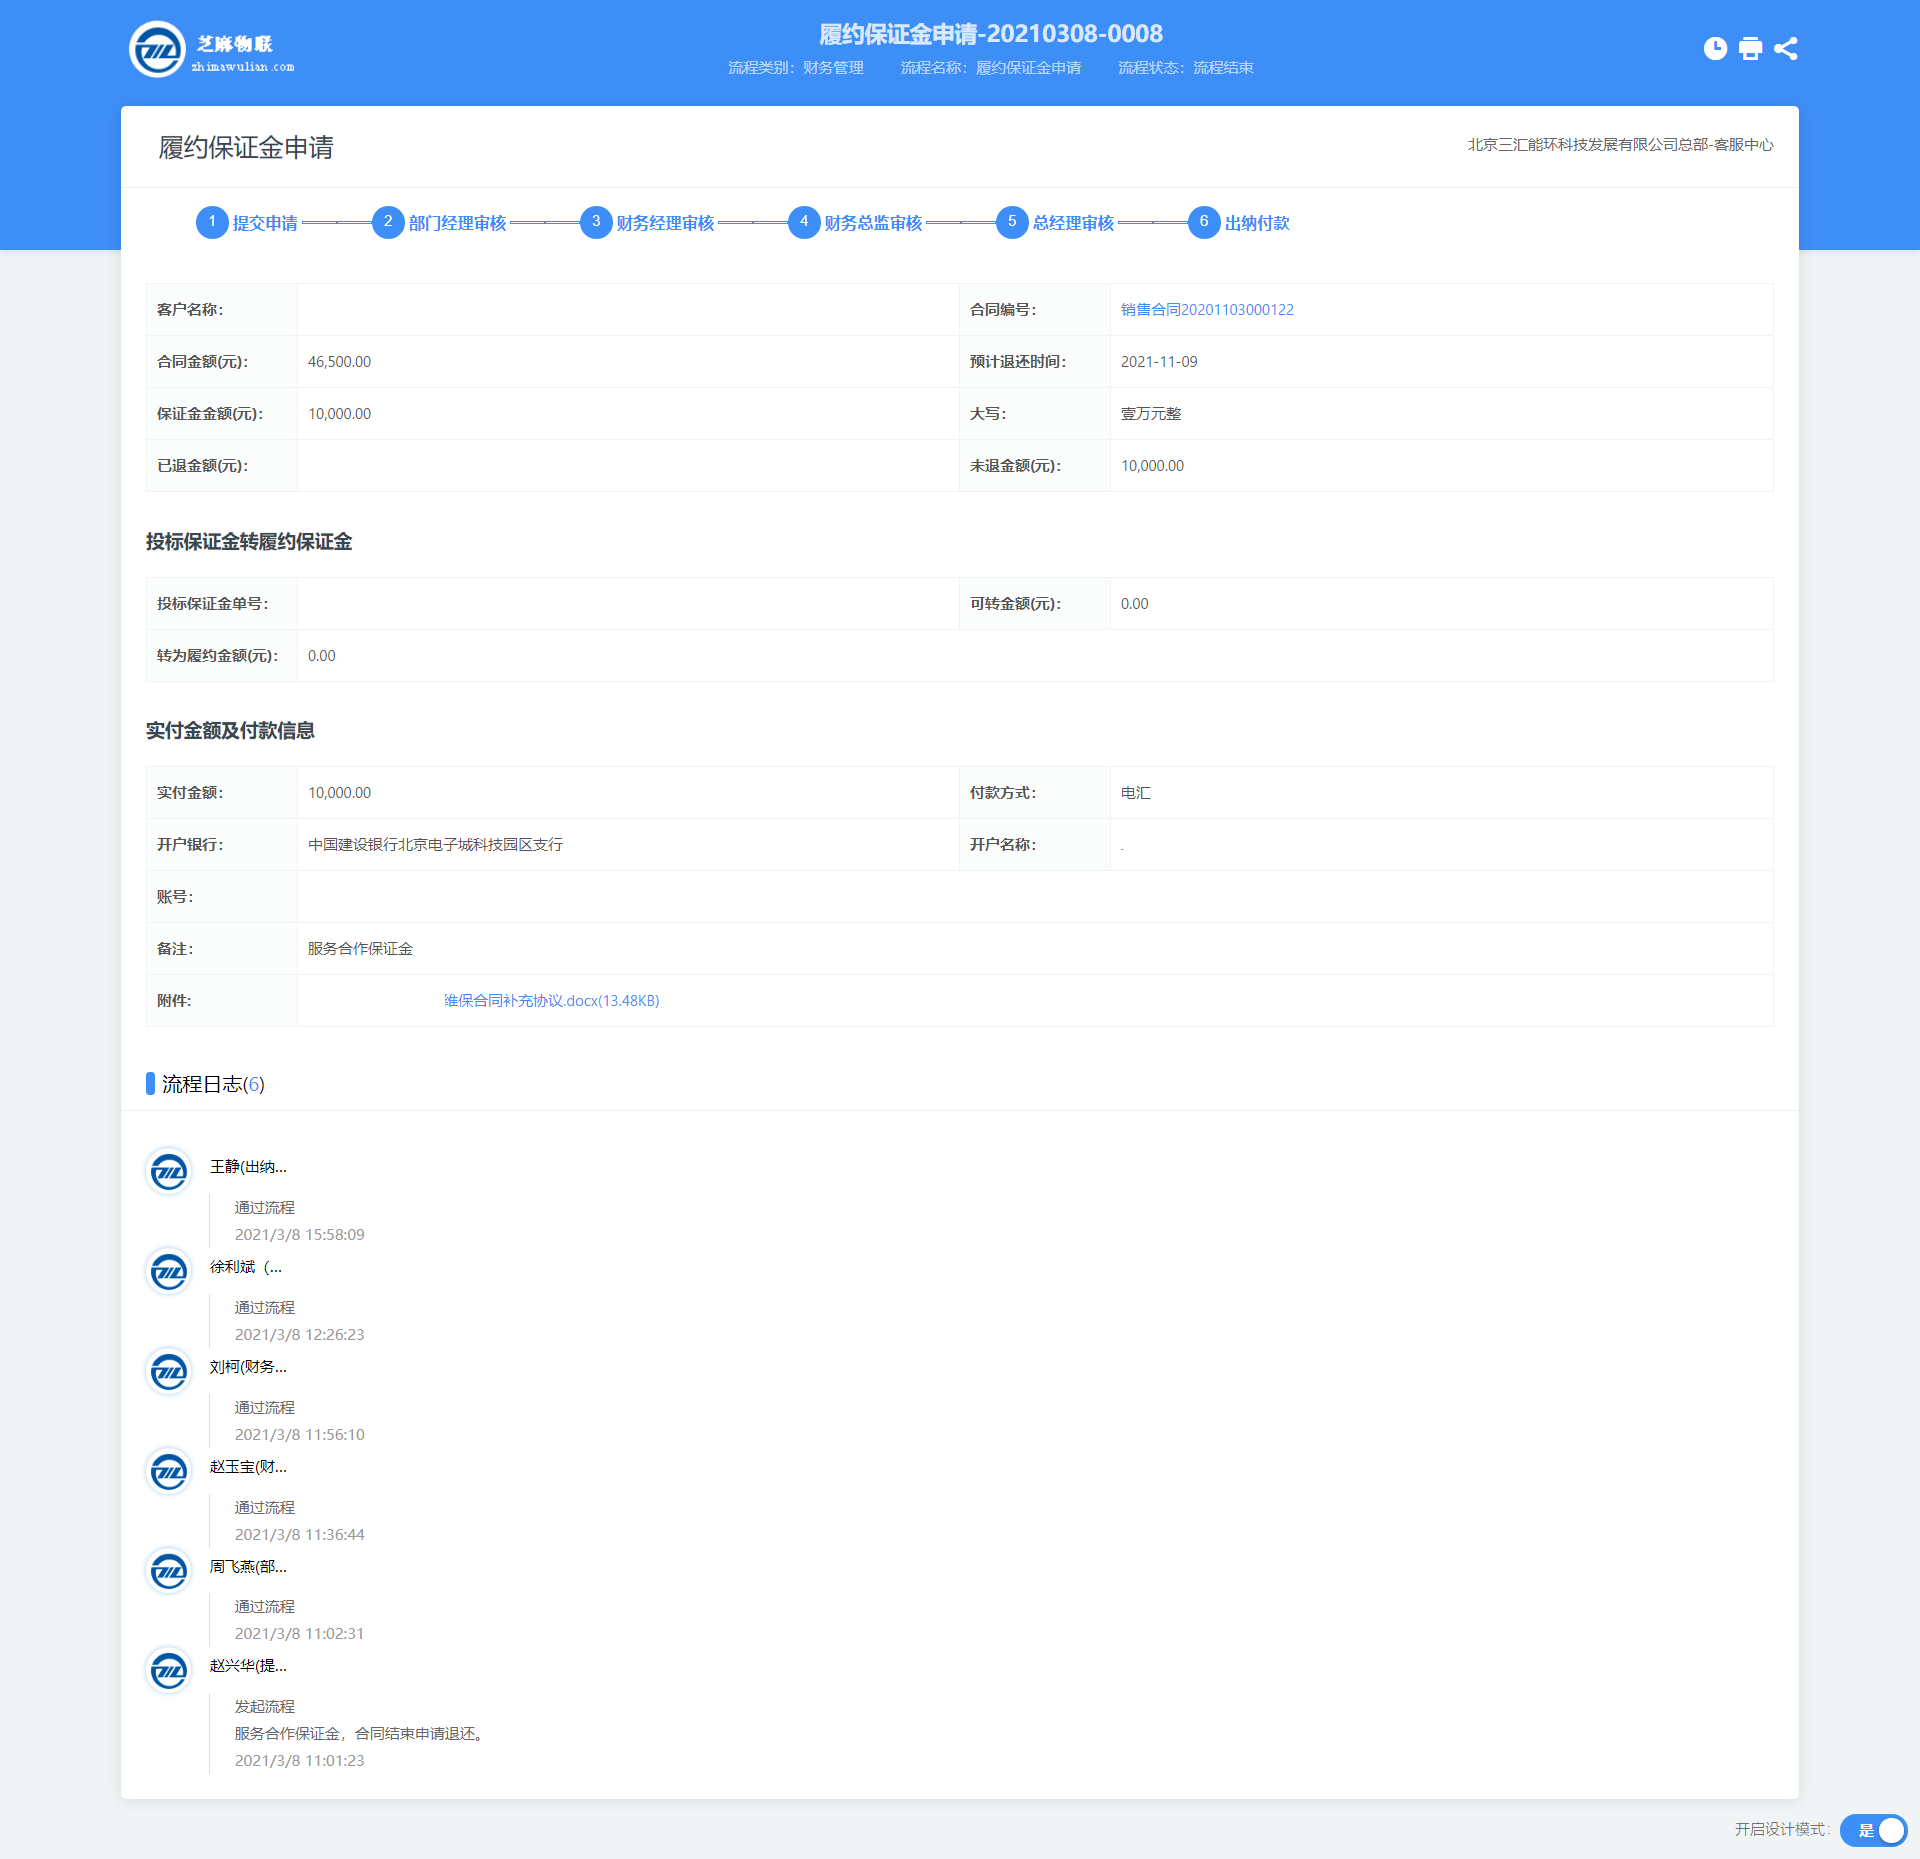Click avatar of 赵玉宝 log entry
The width and height of the screenshot is (1920, 1859).
(169, 1471)
